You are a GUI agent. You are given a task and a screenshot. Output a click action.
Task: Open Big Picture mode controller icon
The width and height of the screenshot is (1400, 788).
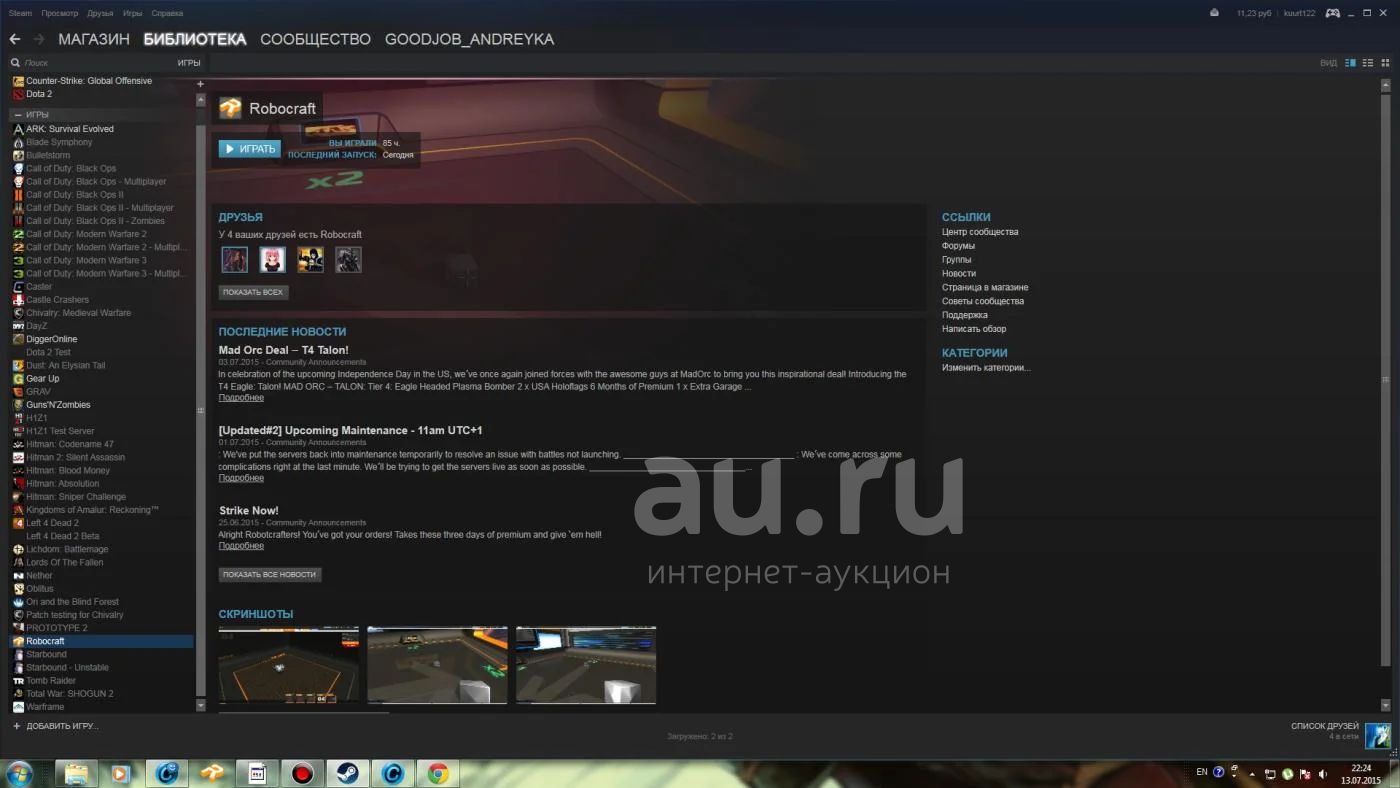tap(1332, 13)
